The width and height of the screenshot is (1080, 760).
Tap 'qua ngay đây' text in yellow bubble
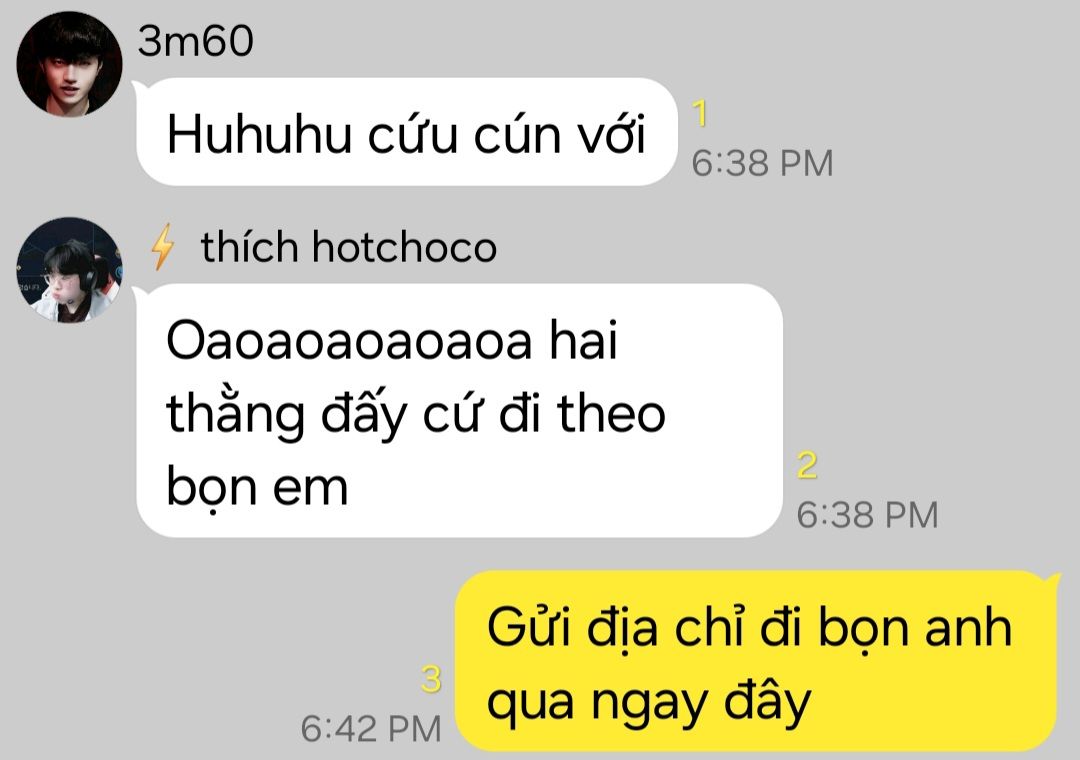click(x=649, y=703)
